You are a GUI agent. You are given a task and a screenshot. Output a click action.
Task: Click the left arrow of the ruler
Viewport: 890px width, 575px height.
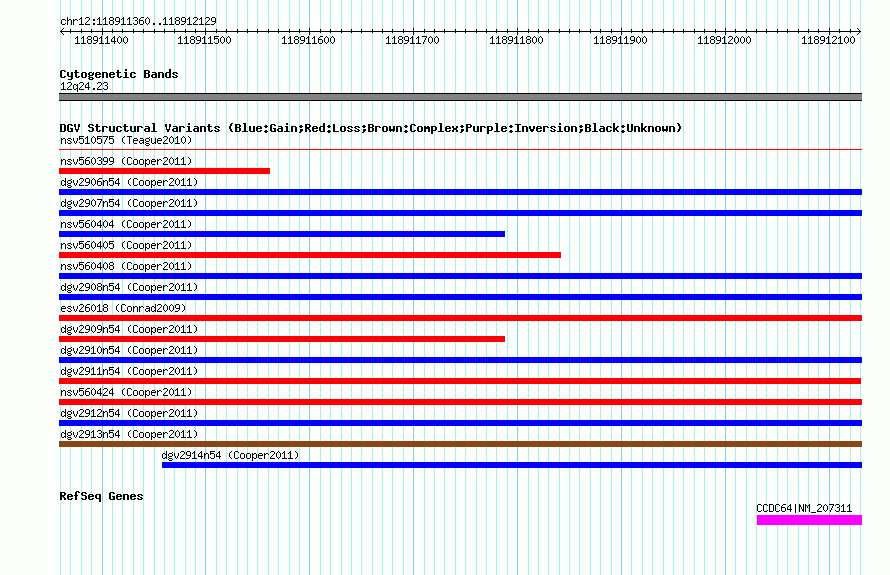pyautogui.click(x=62, y=31)
